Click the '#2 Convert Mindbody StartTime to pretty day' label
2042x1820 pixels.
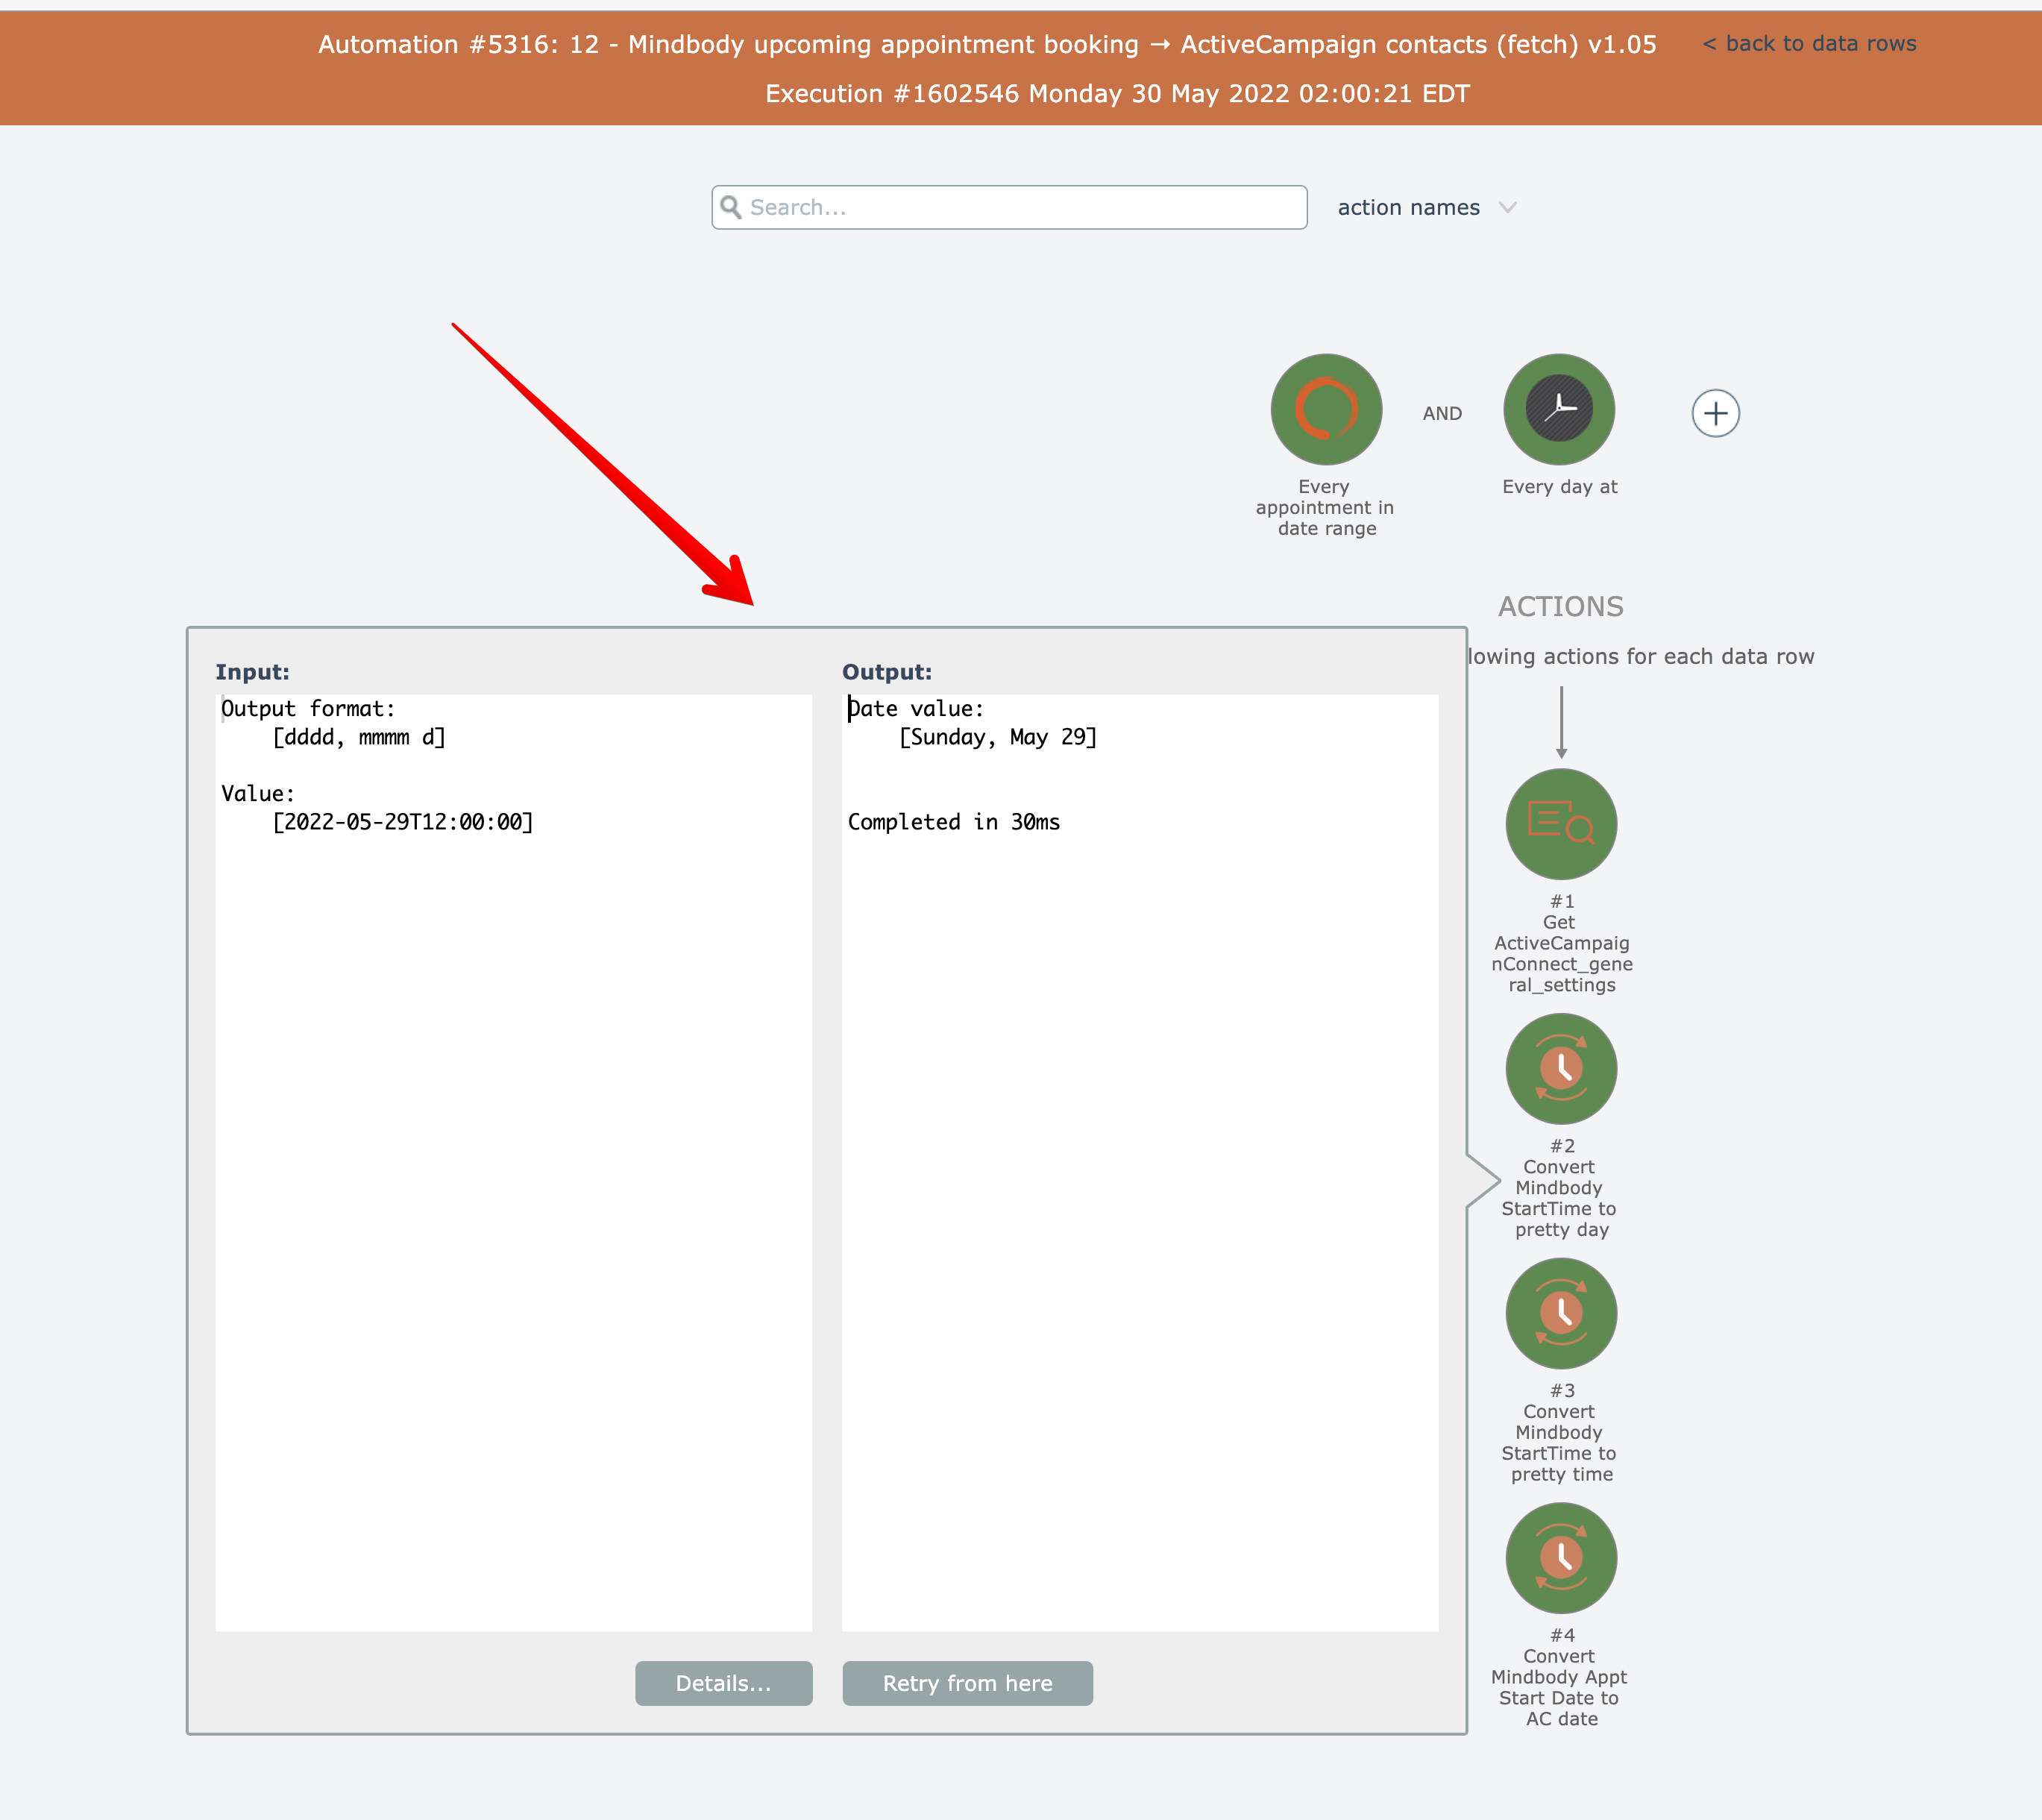pos(1561,1188)
